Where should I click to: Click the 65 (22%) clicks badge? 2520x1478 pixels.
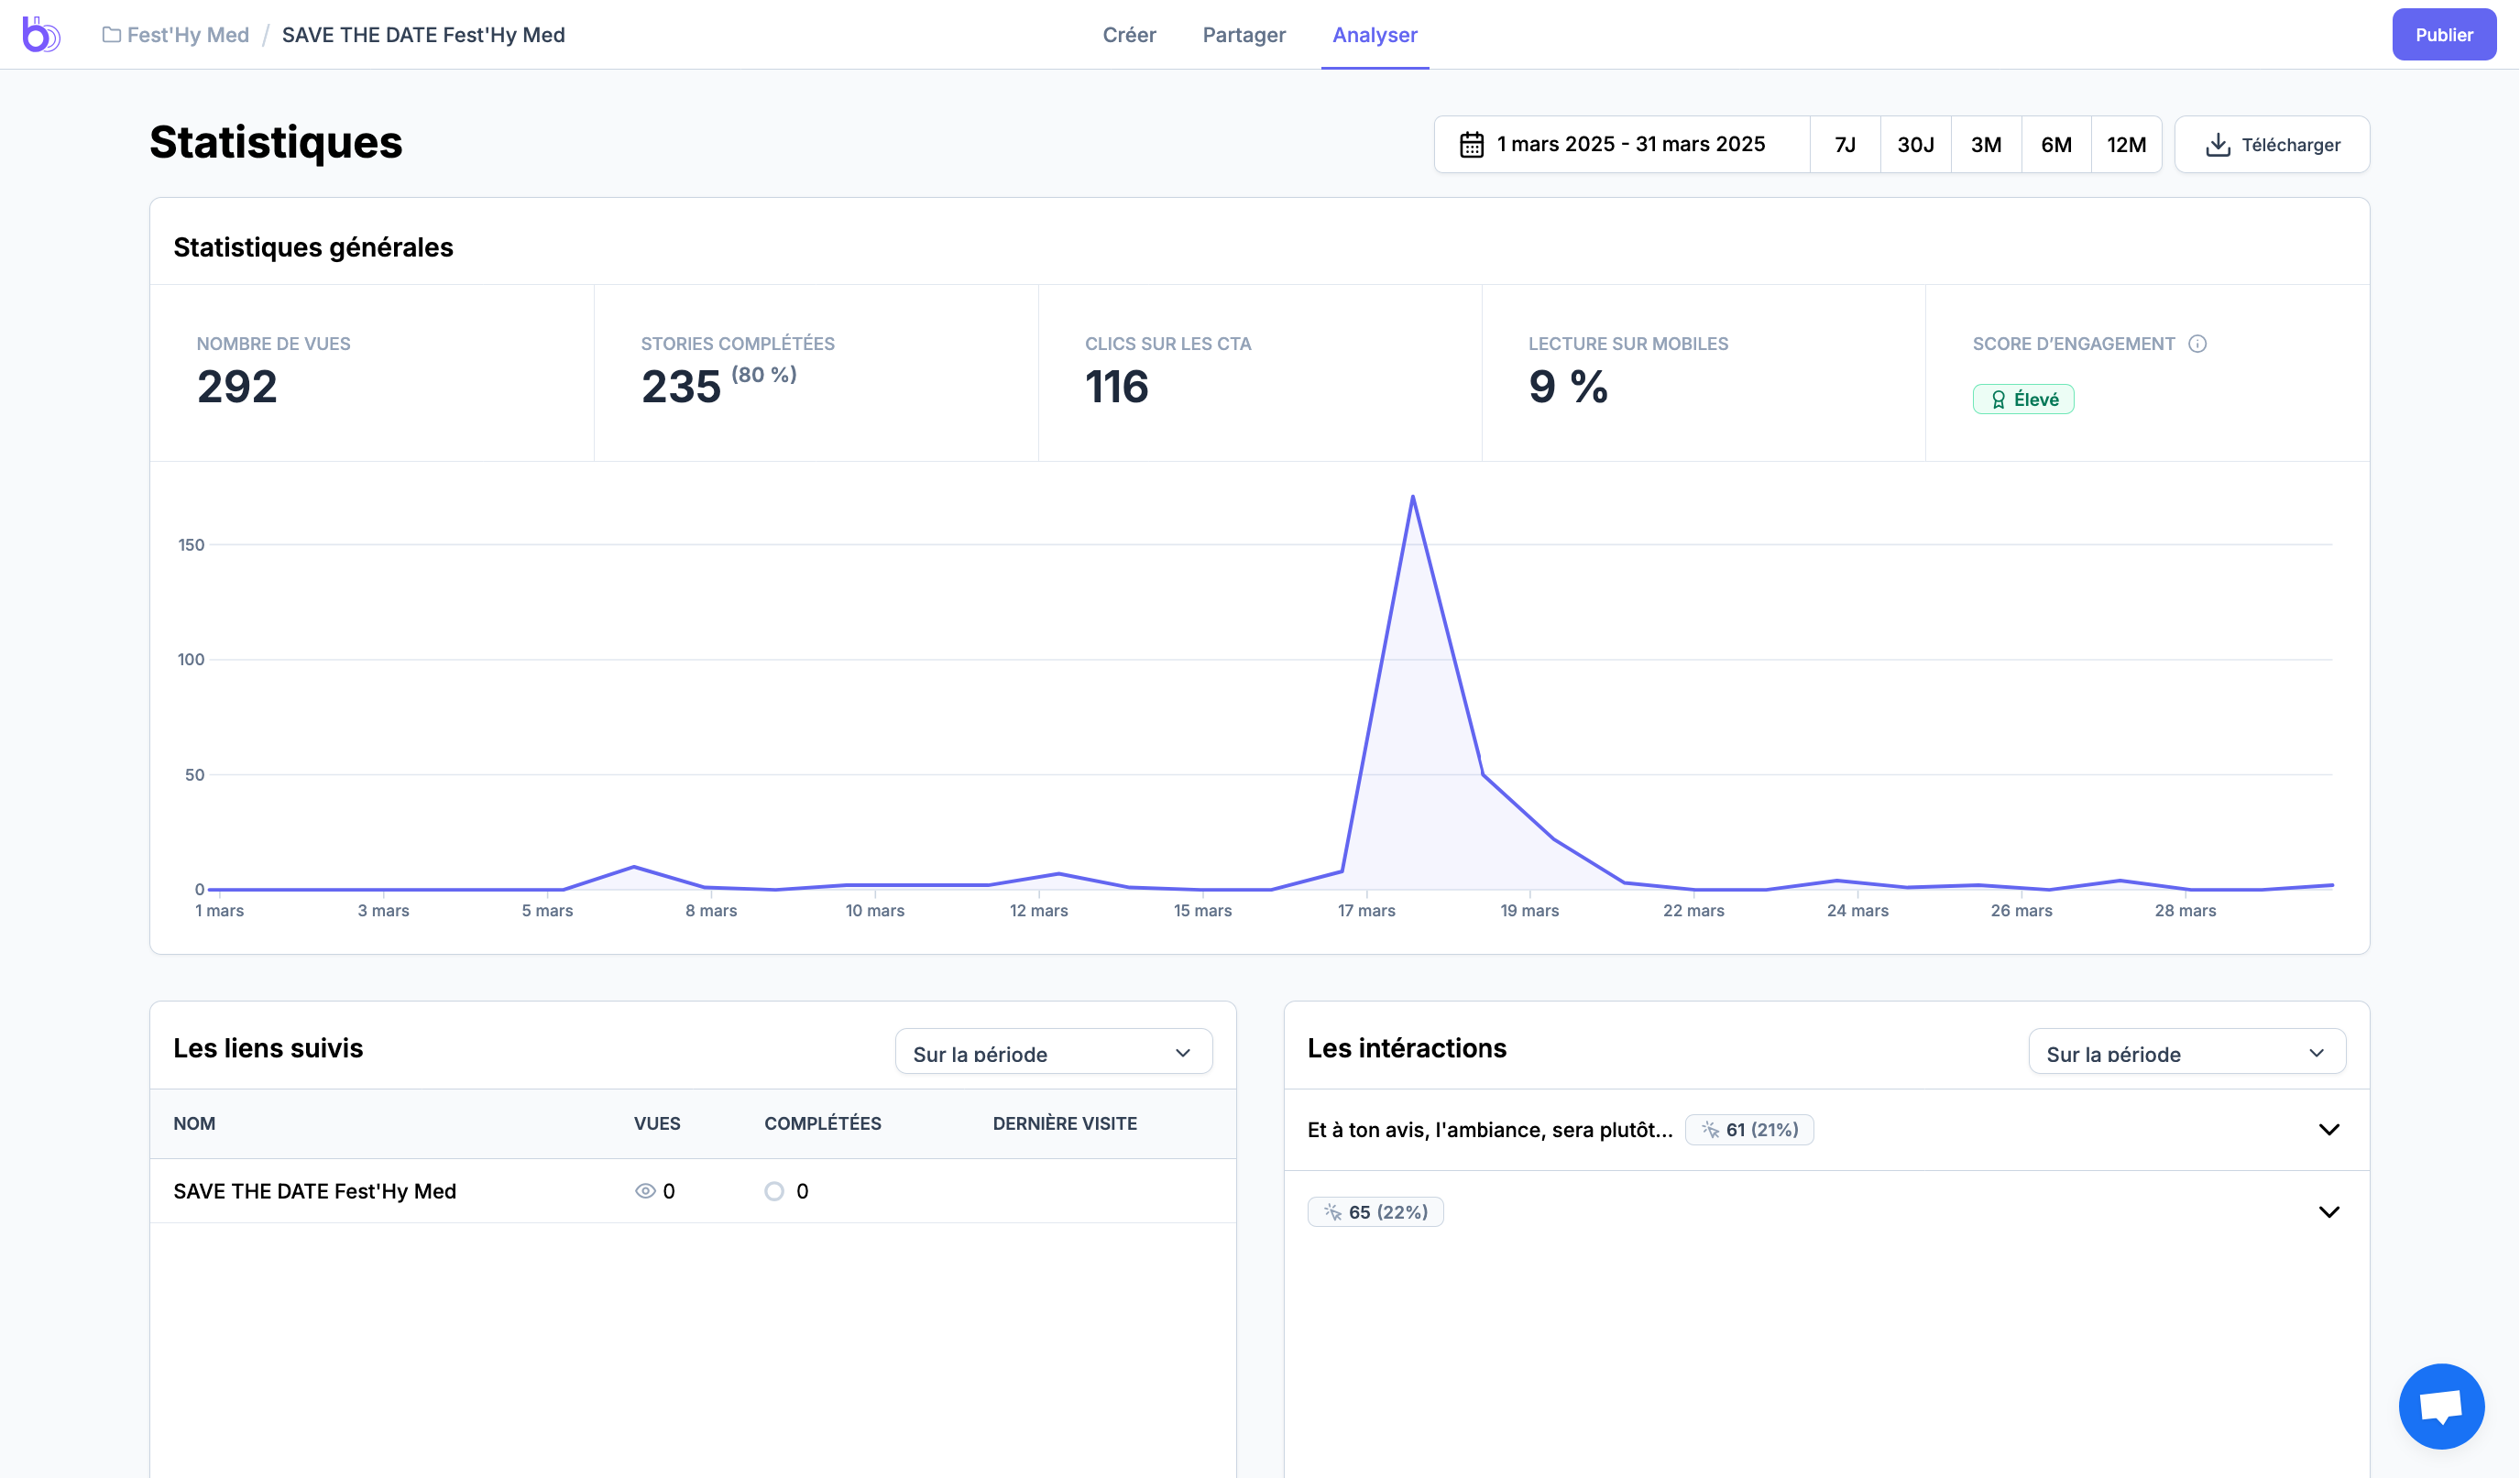(1375, 1212)
